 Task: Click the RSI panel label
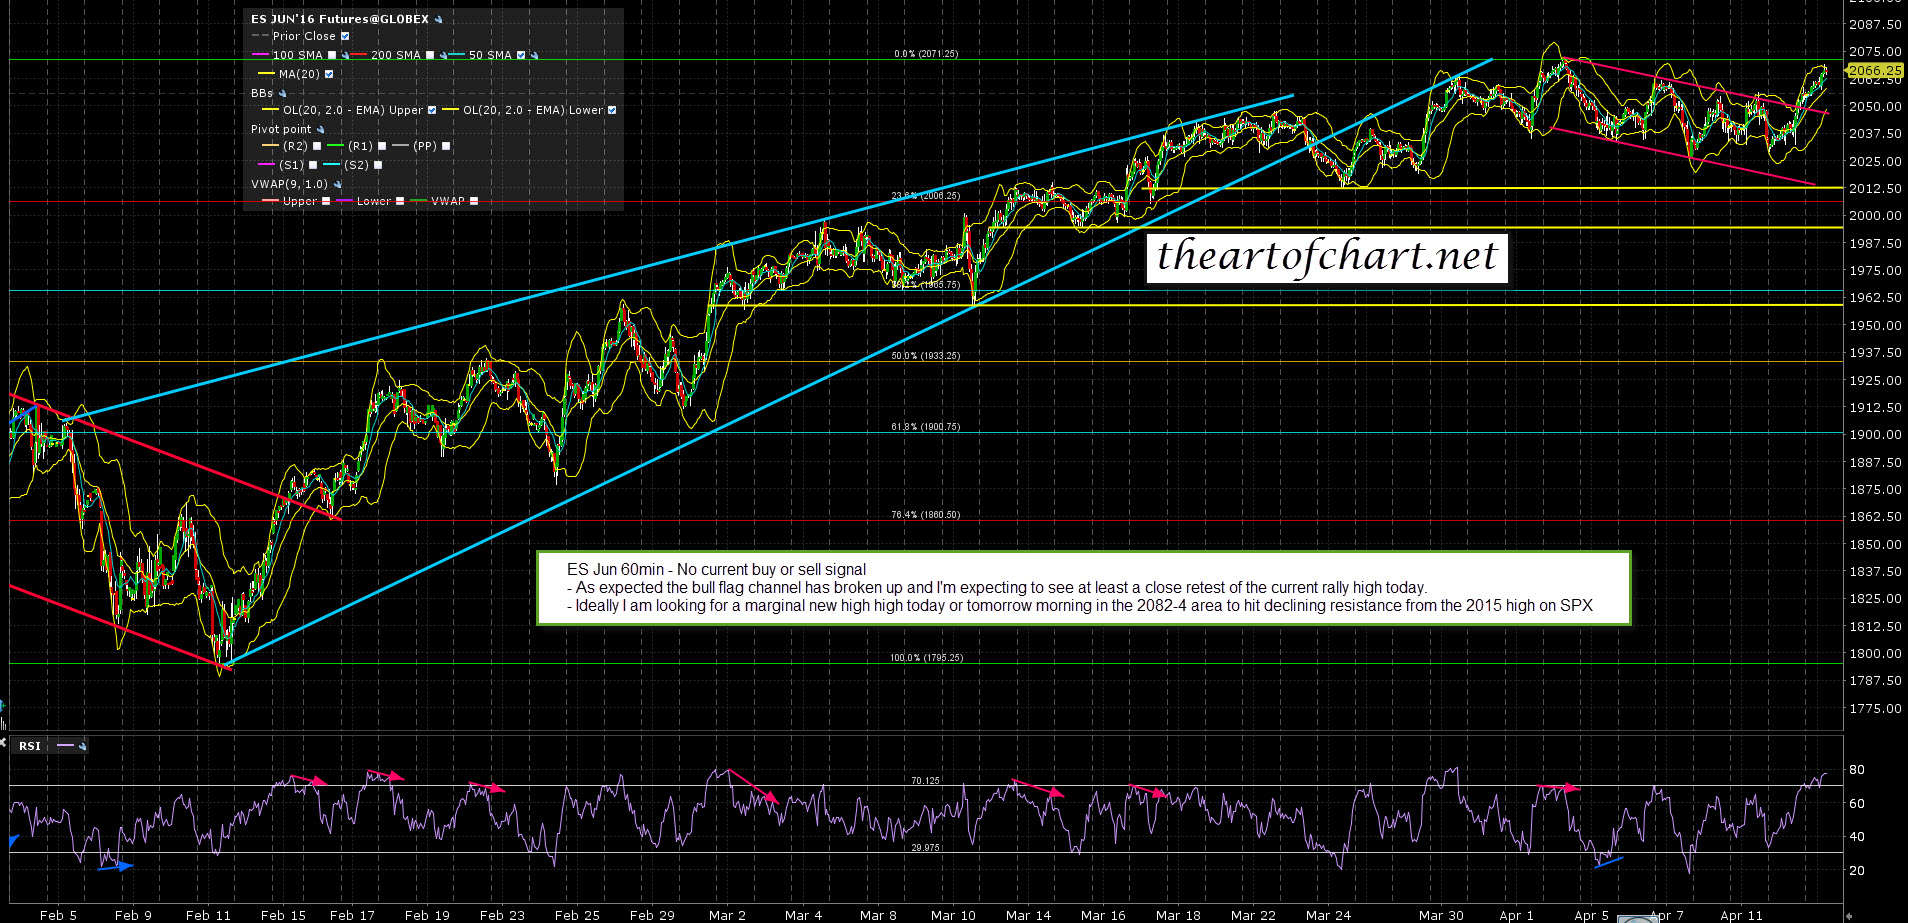point(29,746)
